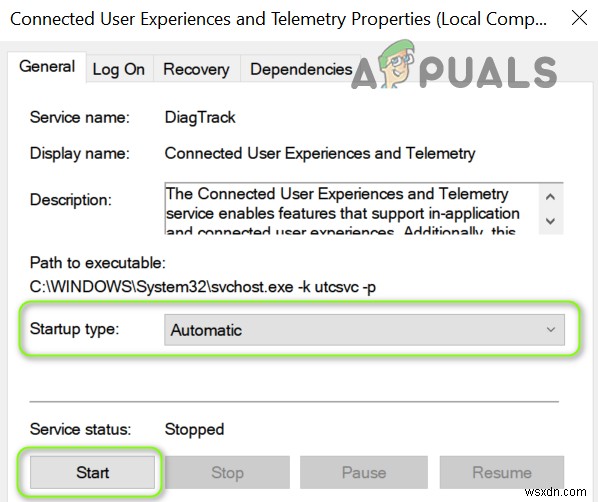
Task: Click the DiagTrack service name value
Action: (x=200, y=117)
